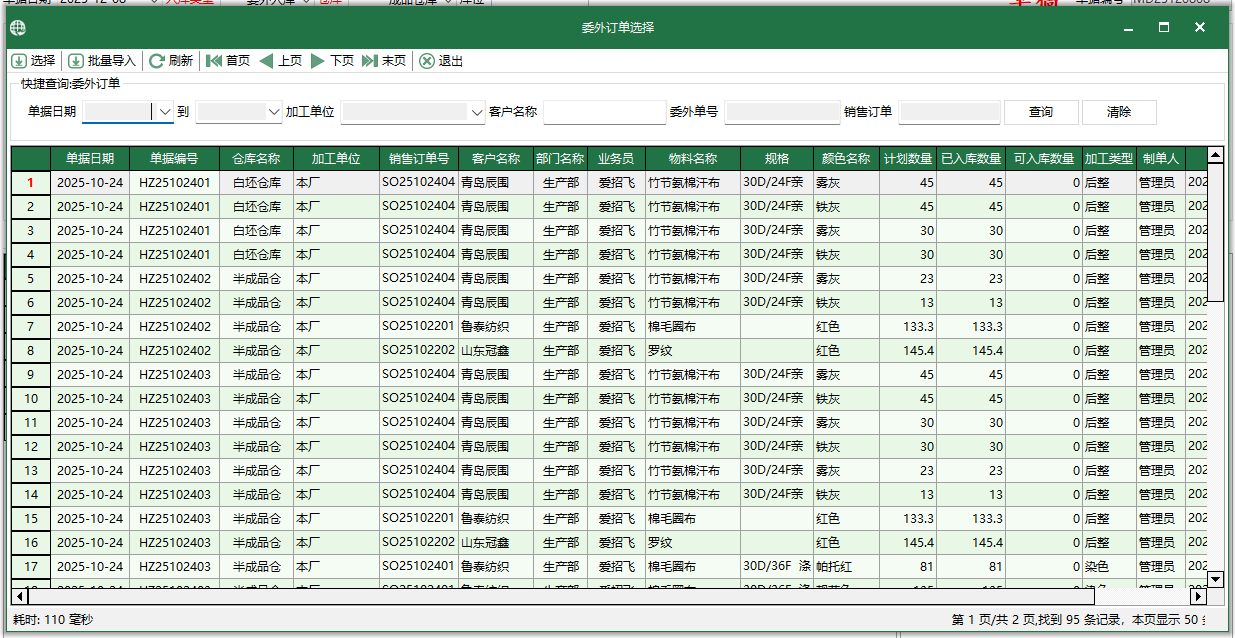Click the scrollbar down arrow on right
The width and height of the screenshot is (1235, 638).
click(x=1214, y=579)
